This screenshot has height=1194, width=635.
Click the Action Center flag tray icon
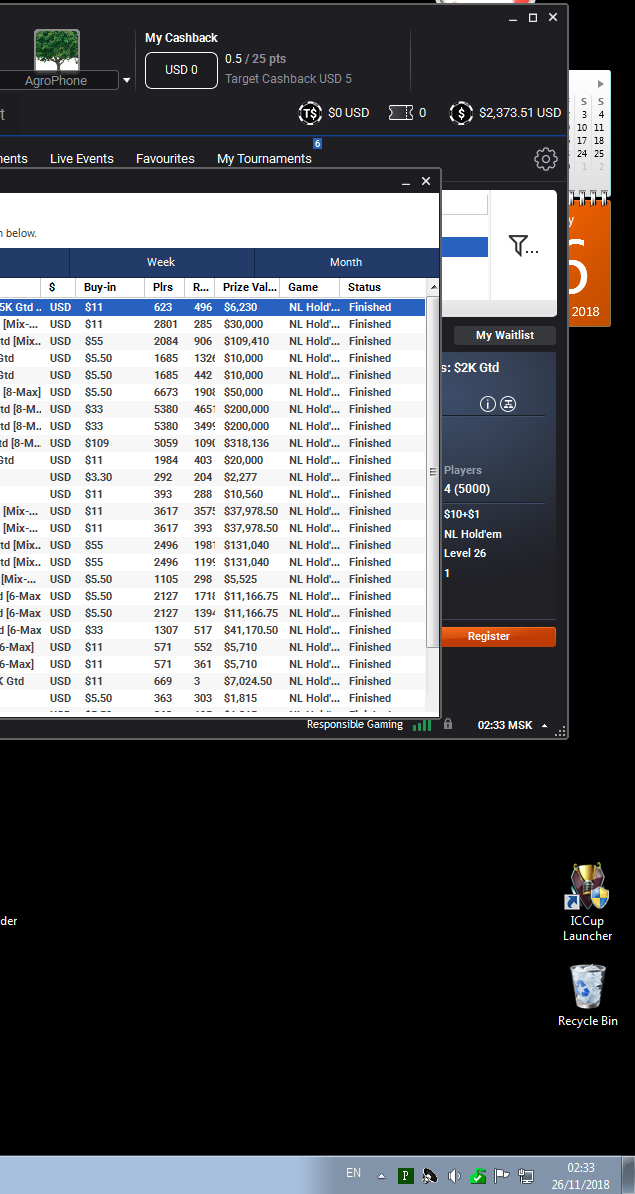point(502,1176)
